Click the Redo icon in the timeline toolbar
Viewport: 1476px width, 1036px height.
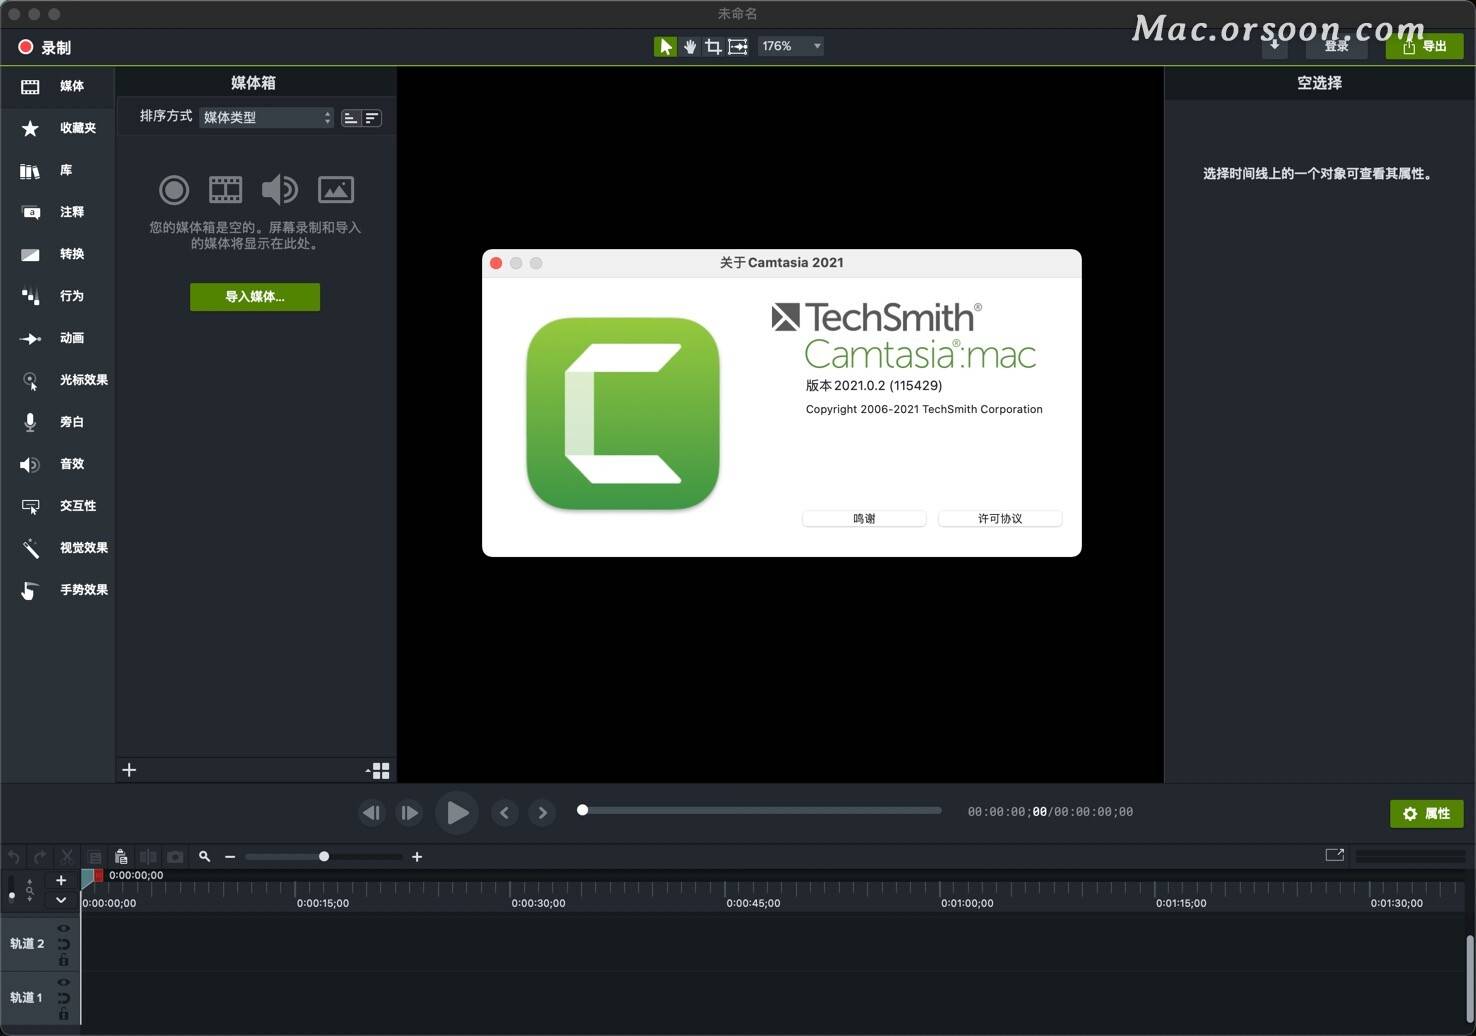[x=40, y=857]
